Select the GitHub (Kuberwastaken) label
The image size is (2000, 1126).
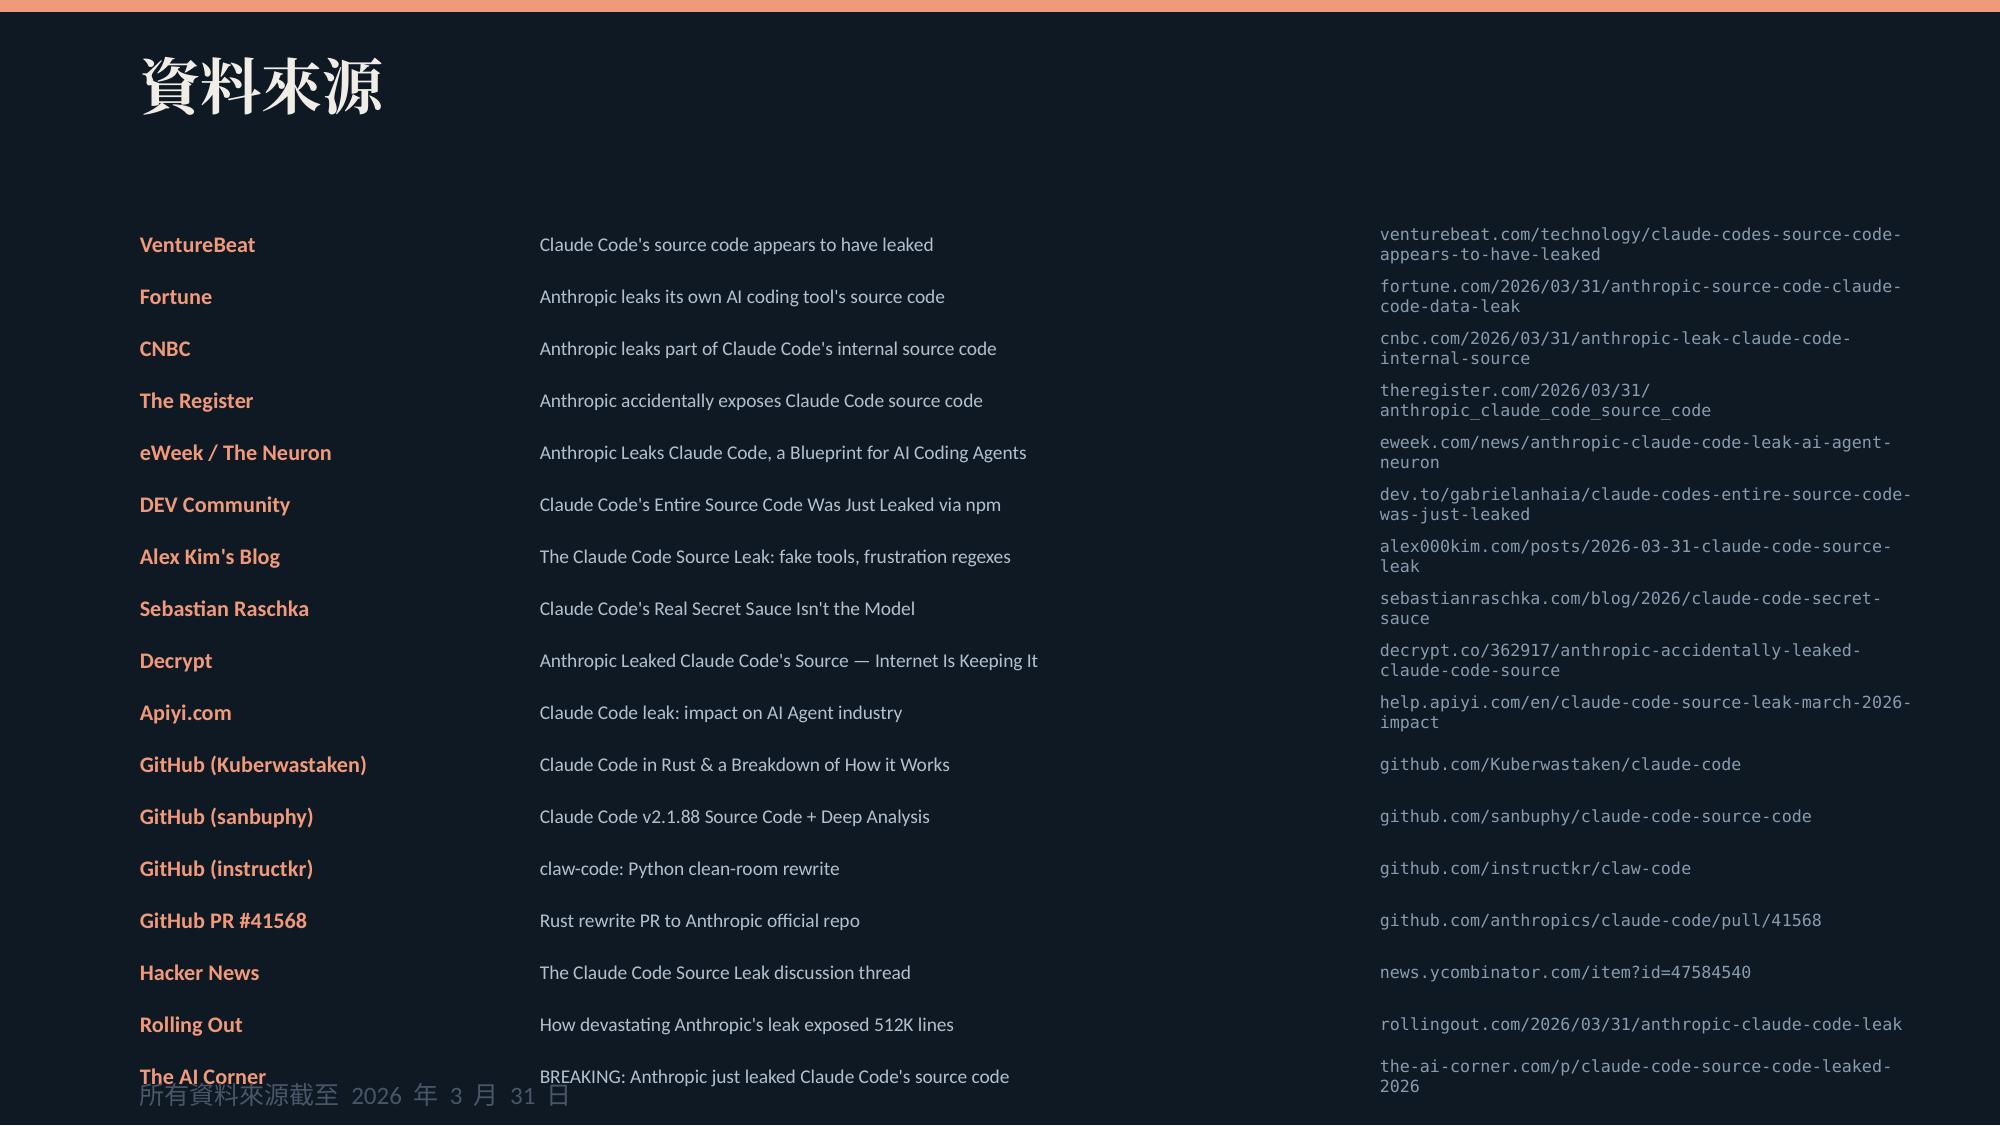coord(253,765)
